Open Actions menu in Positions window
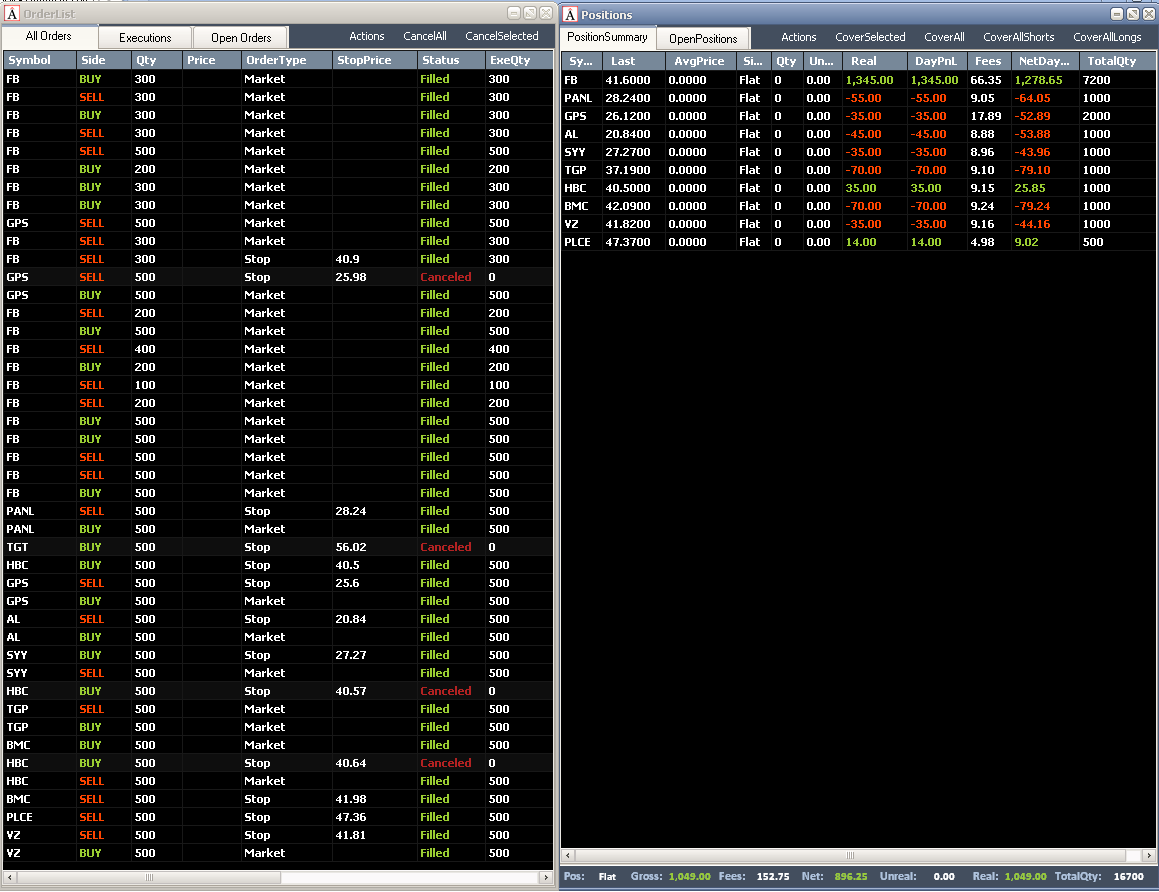 pos(799,37)
